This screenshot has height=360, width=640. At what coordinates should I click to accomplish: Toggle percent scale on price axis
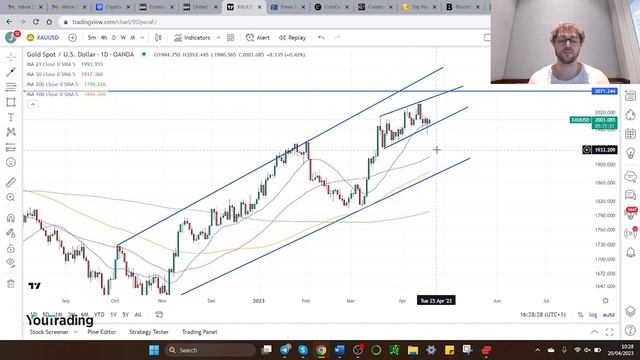[580, 315]
